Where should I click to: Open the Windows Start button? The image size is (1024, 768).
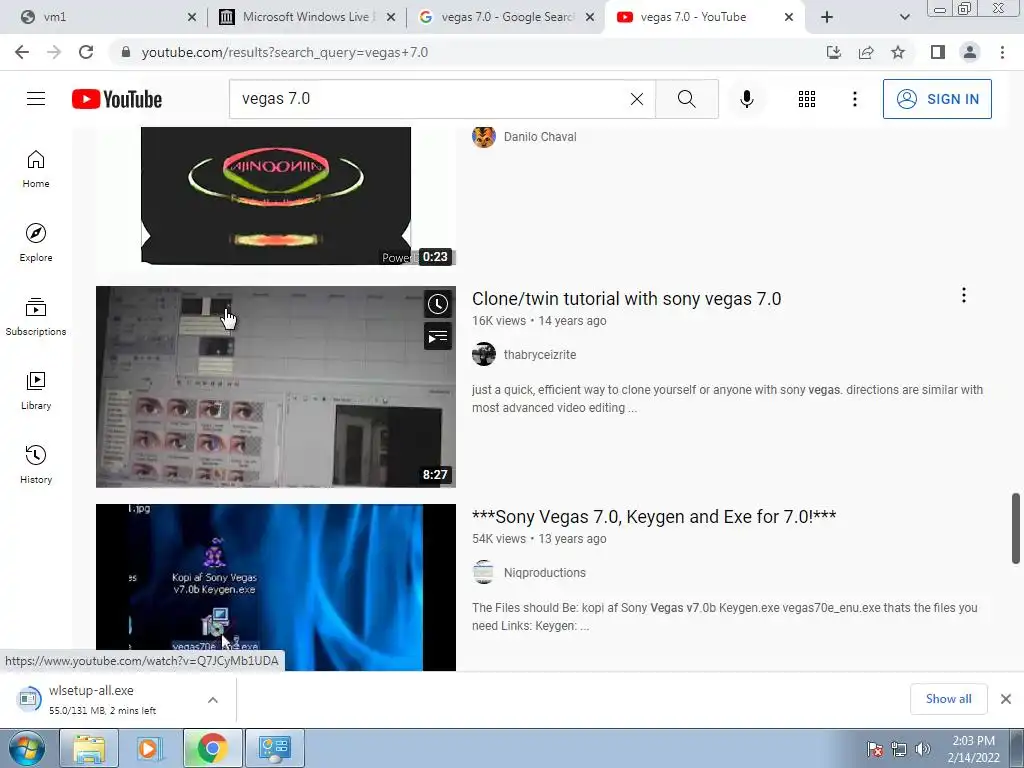[27, 748]
